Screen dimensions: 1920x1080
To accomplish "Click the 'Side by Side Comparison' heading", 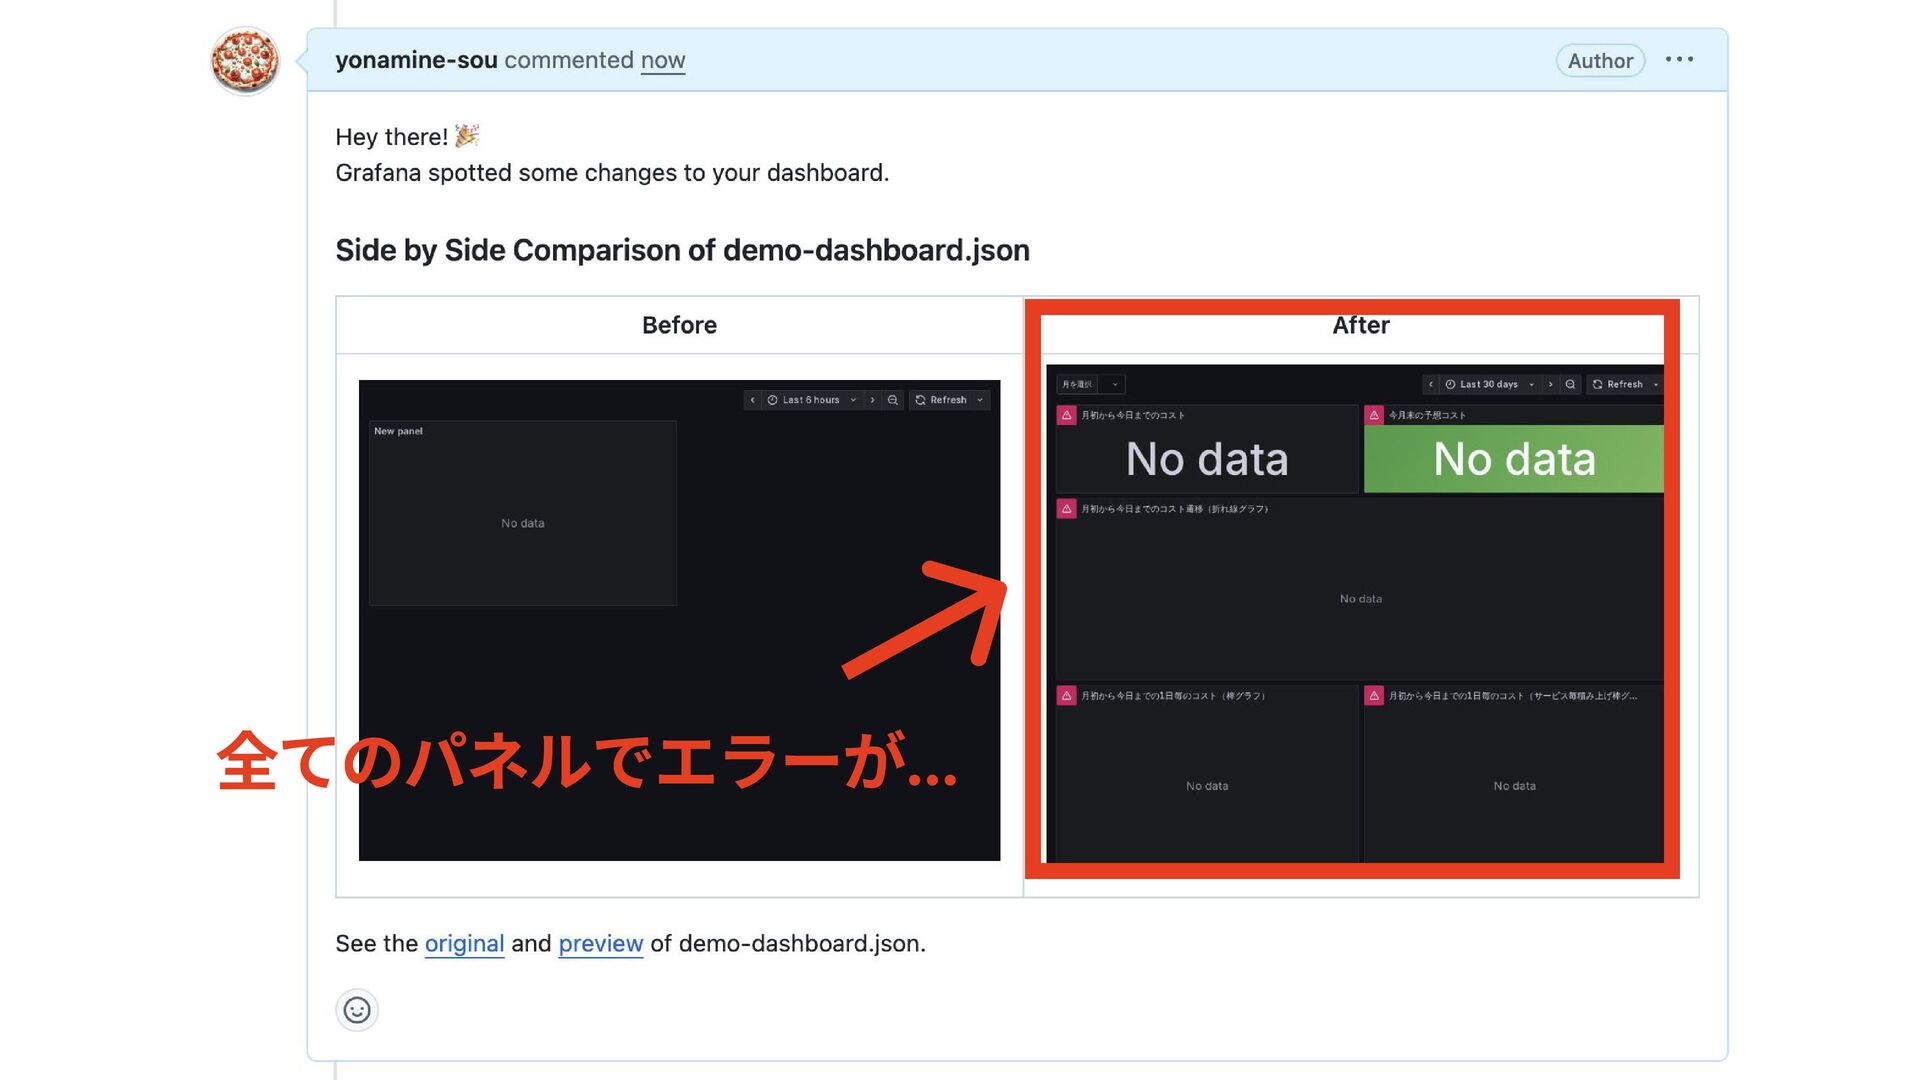I will pyautogui.click(x=682, y=250).
